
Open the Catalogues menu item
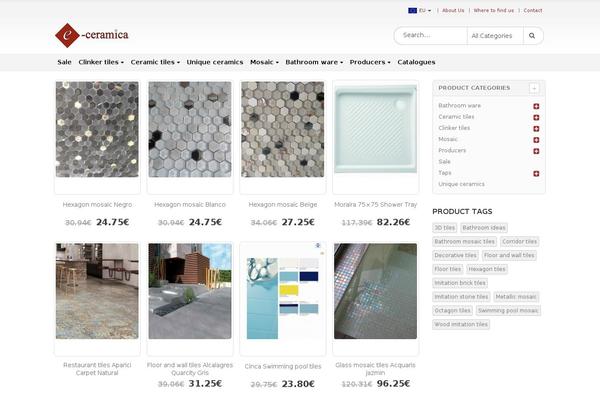click(x=416, y=62)
